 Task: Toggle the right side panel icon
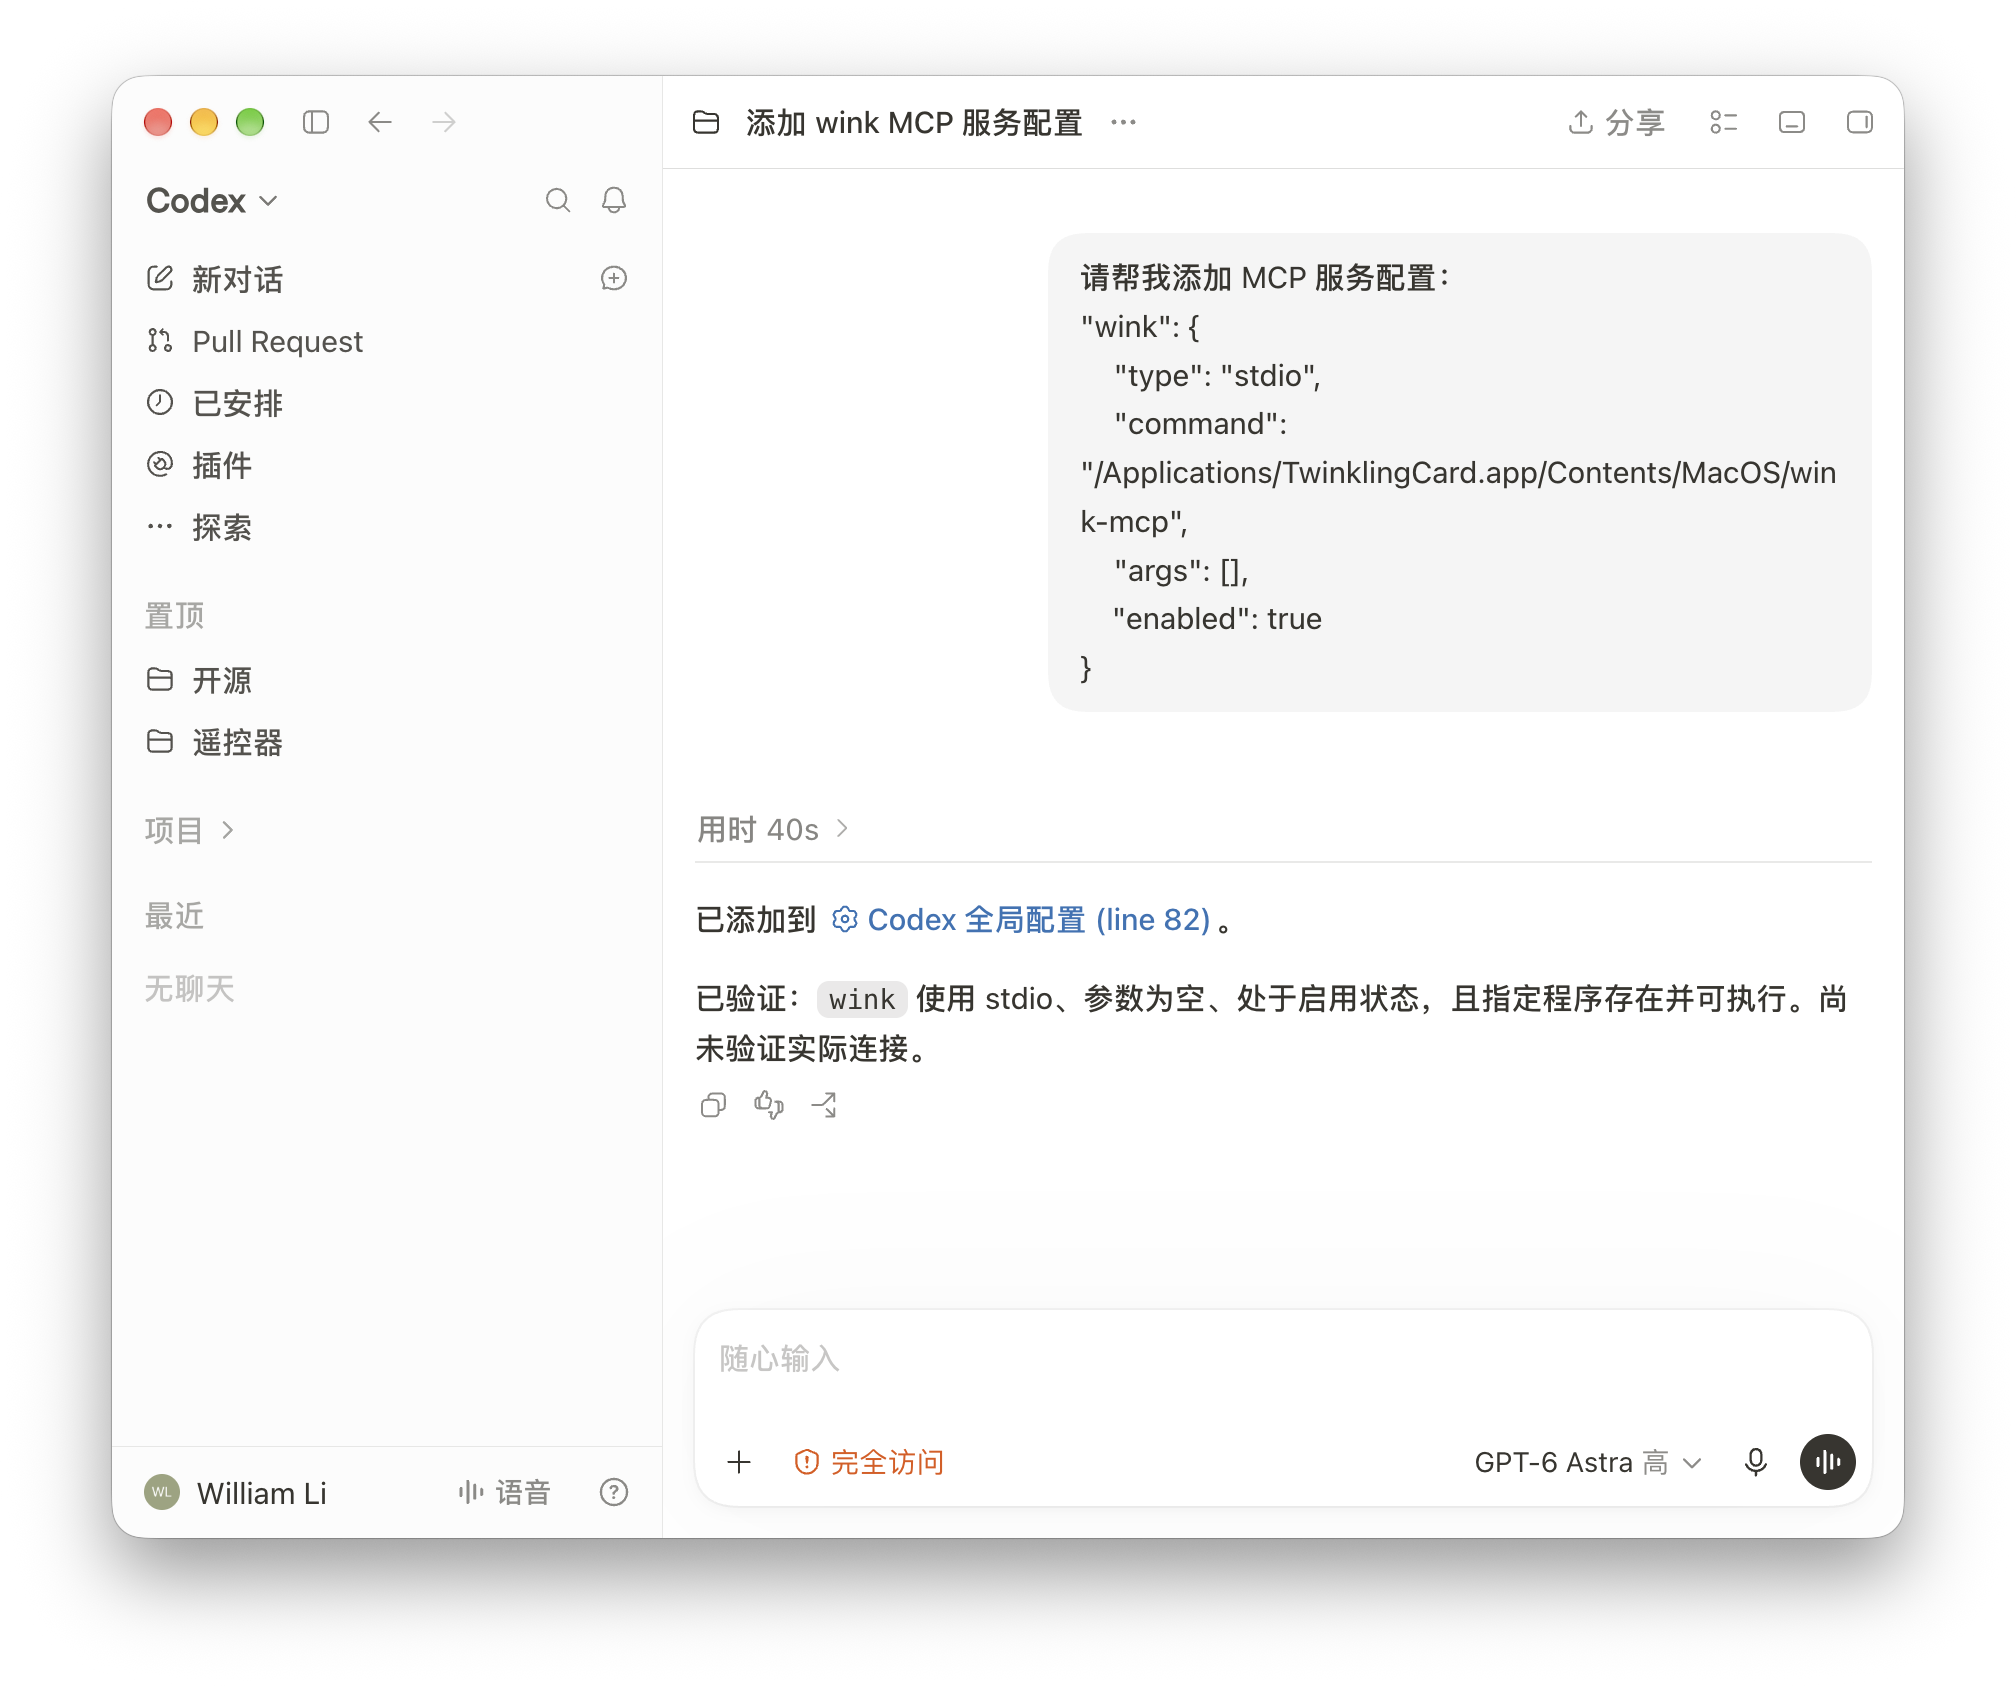[x=1859, y=122]
